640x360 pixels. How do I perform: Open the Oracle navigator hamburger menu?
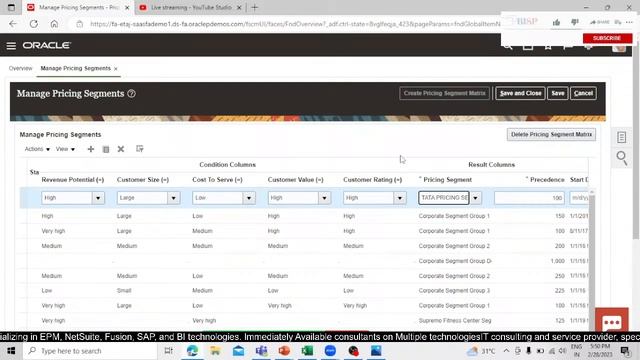click(x=11, y=46)
